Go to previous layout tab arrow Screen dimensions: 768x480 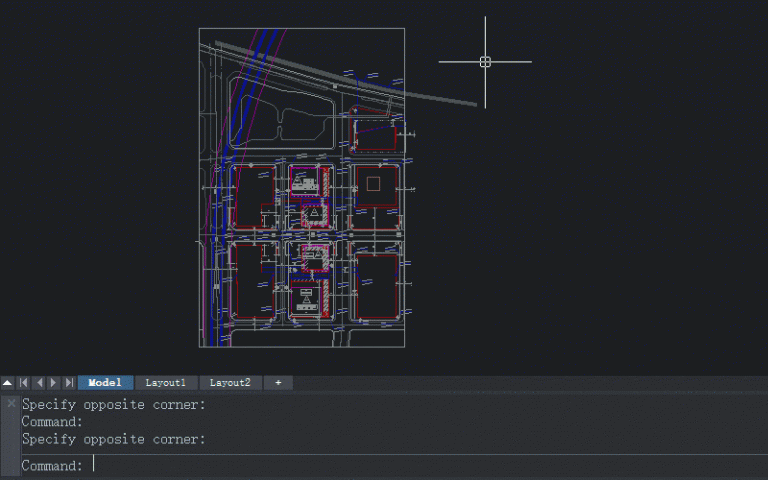pos(40,383)
